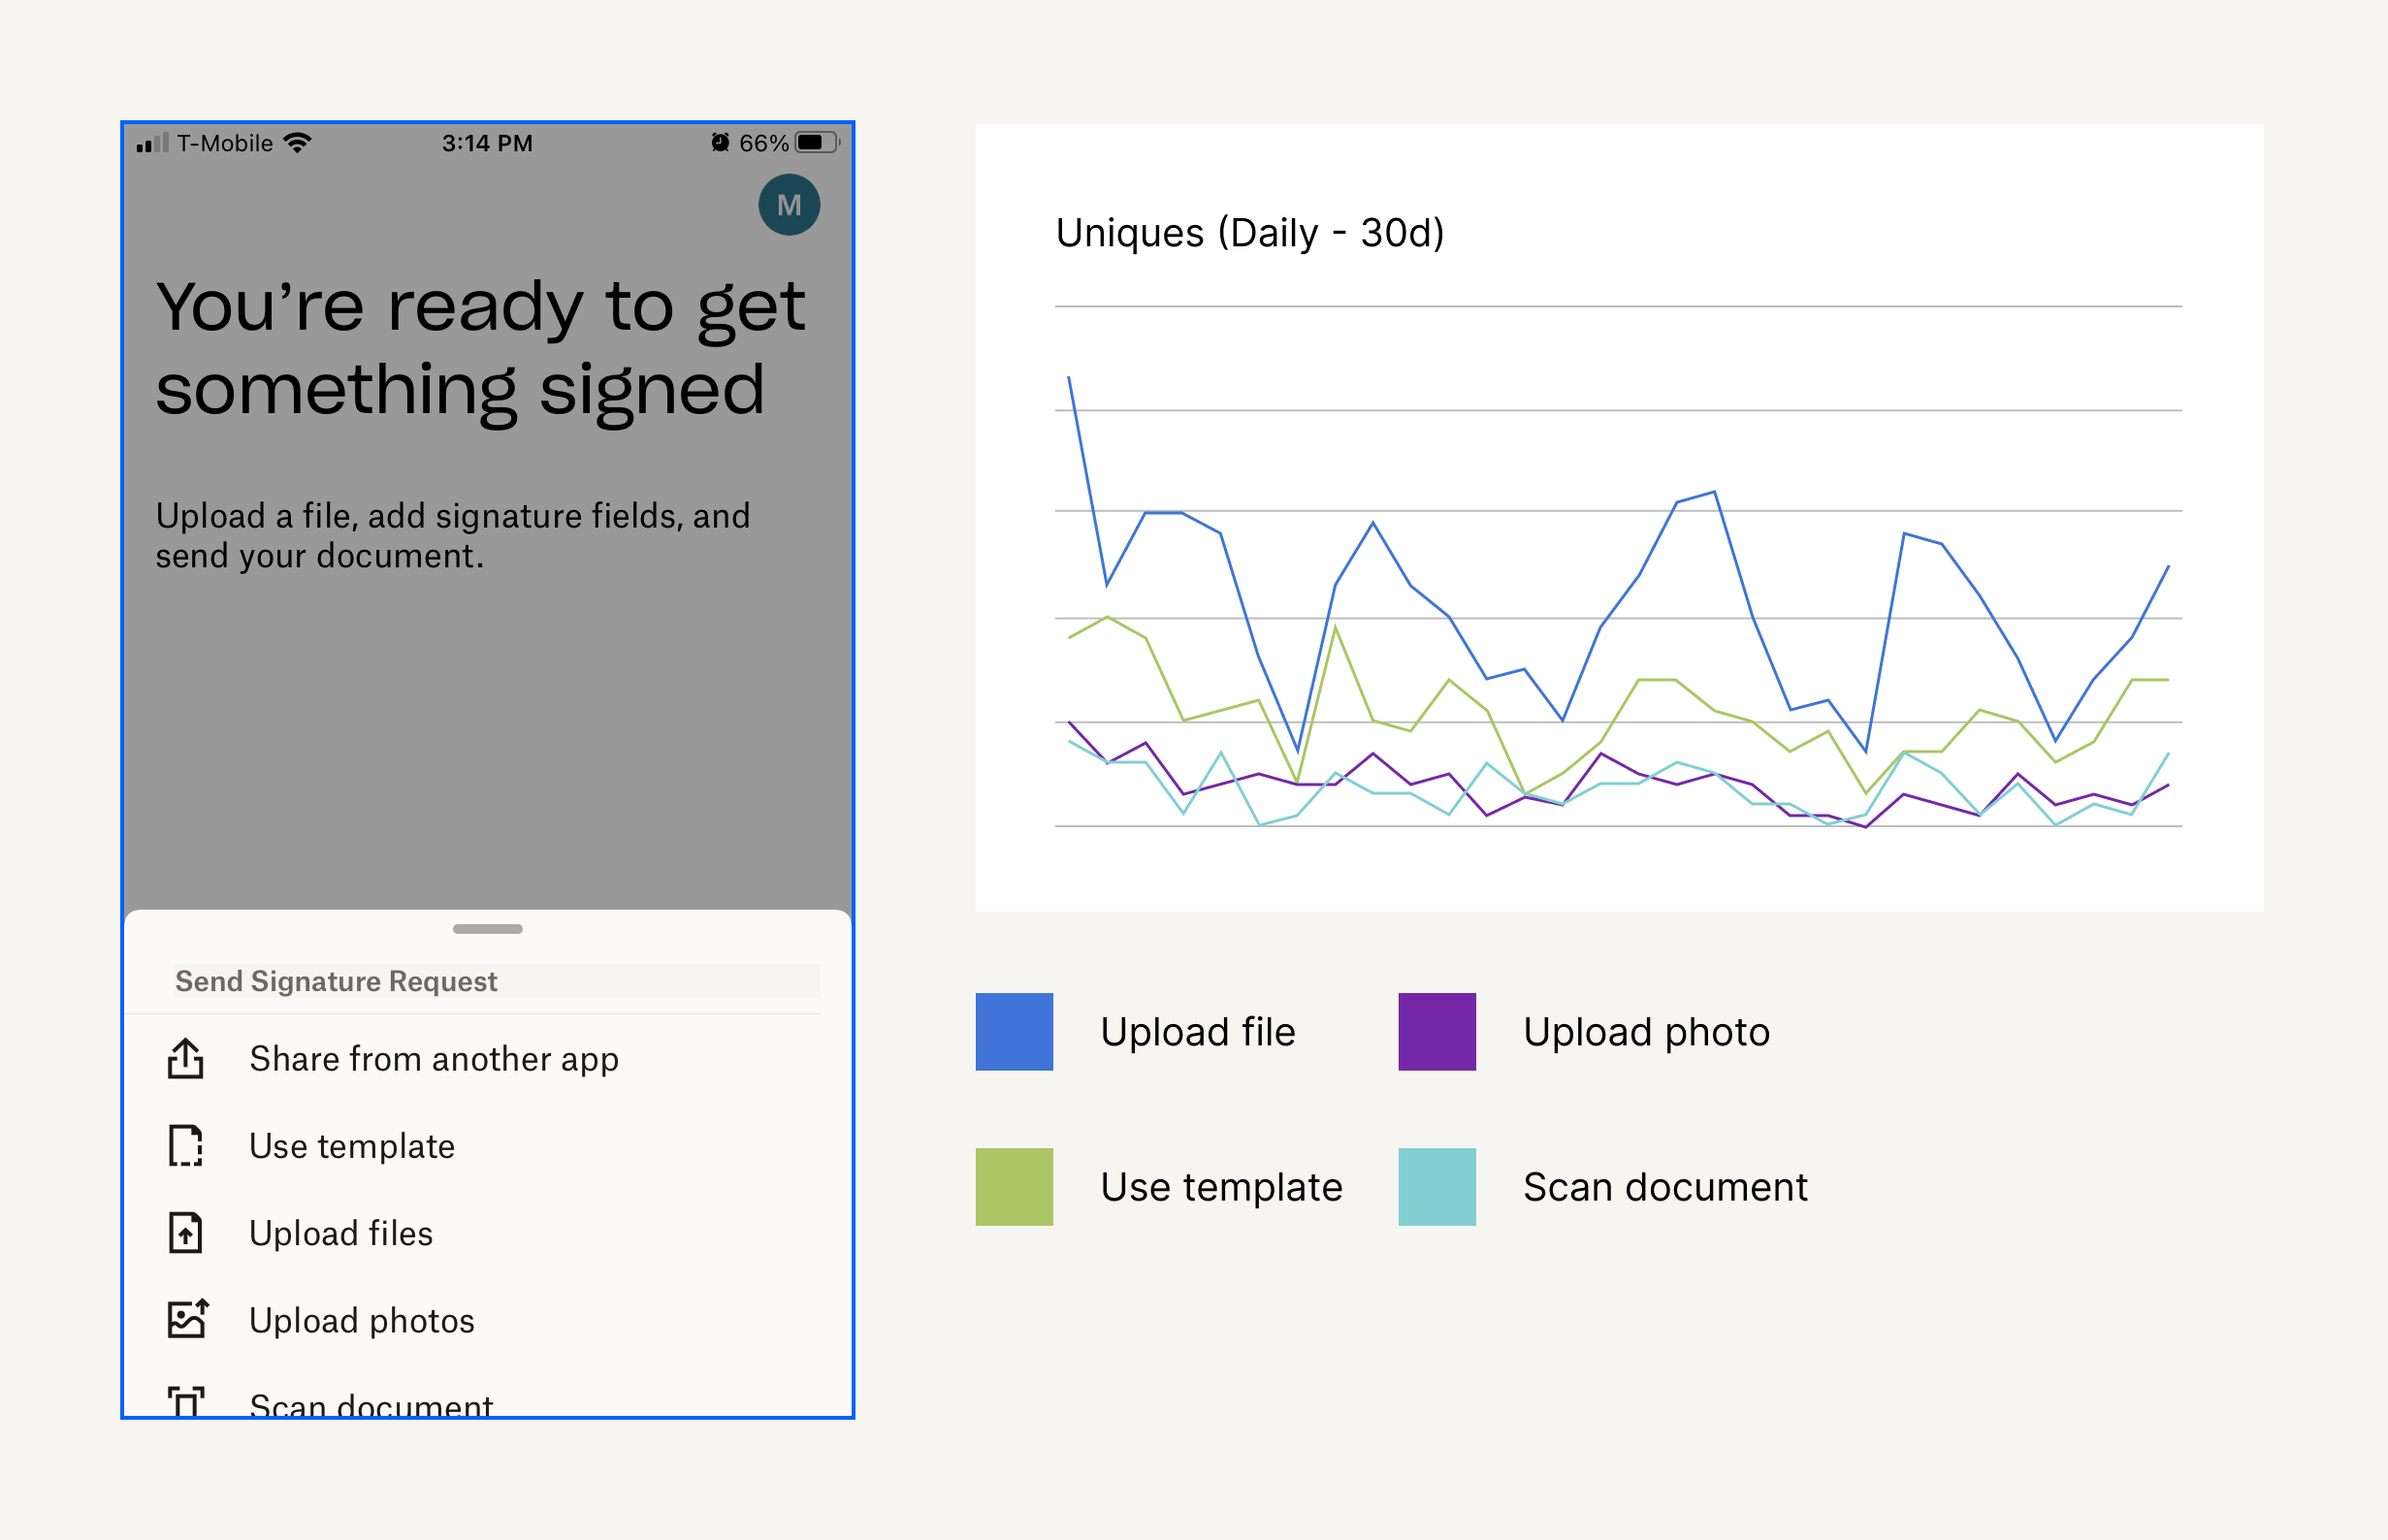Screen dimensions: 2388x1540
Task: Tap the M profile avatar
Action: tap(789, 205)
